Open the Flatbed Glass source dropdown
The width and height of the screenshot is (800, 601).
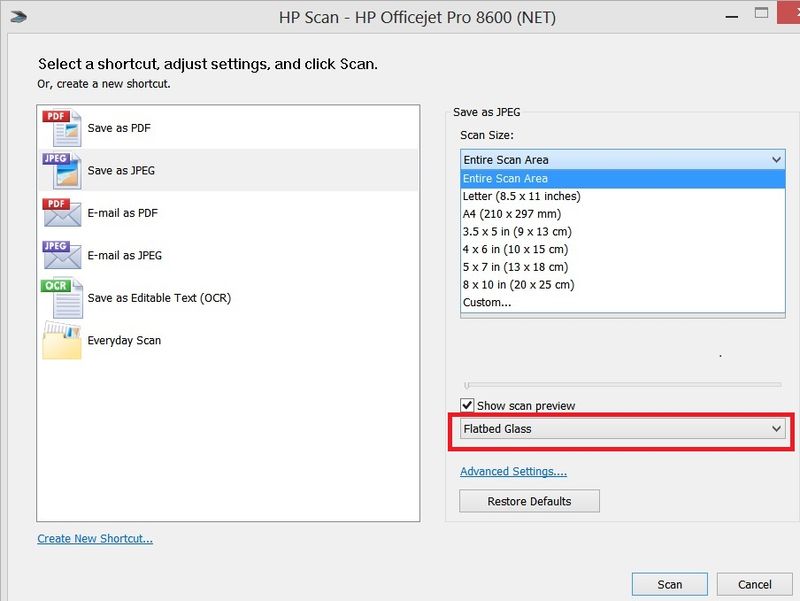622,429
